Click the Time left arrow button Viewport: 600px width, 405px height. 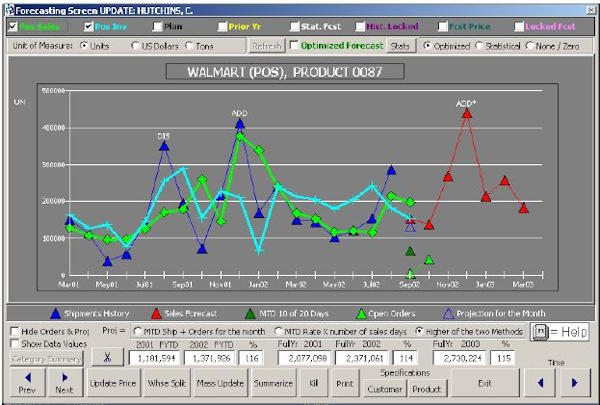tap(540, 381)
